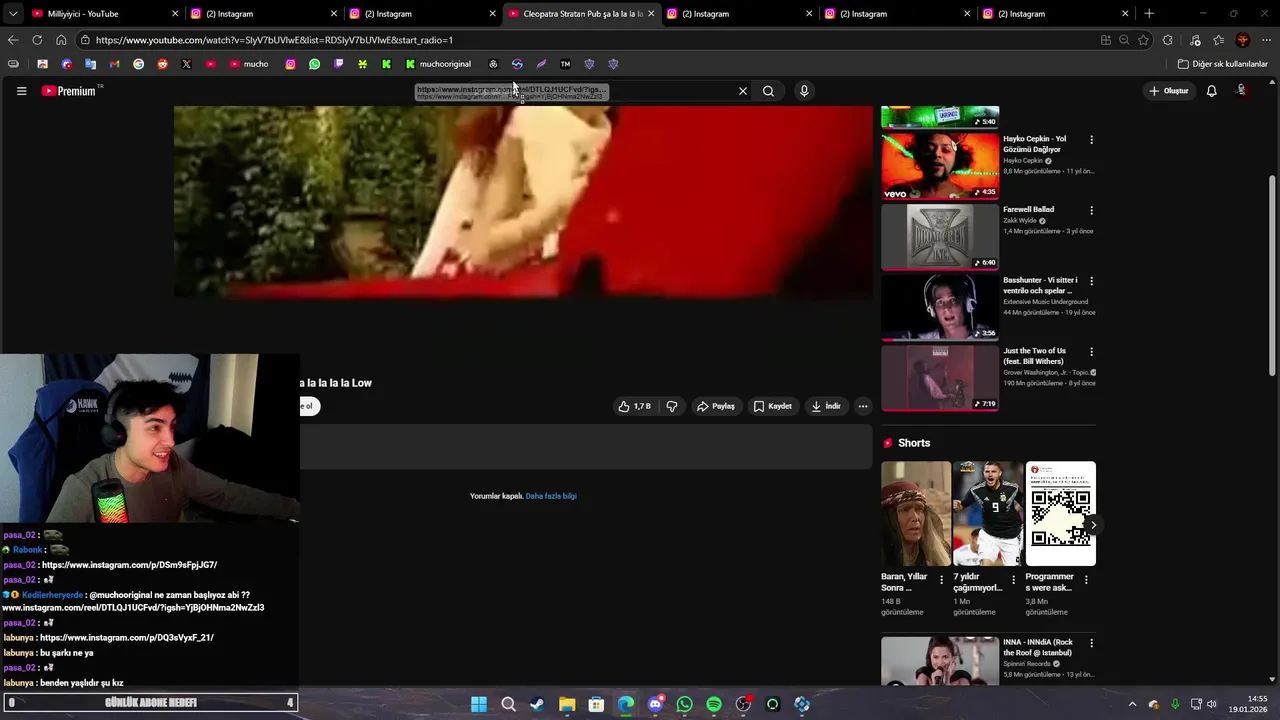Open YouTube notifications bell
Viewport: 1280px width, 720px height.
point(1211,91)
